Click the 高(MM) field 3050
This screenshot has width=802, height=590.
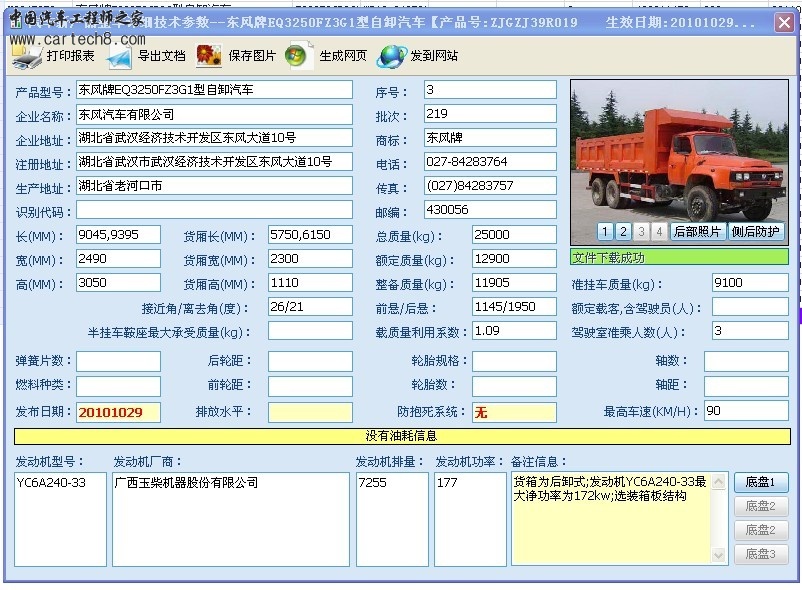click(118, 283)
